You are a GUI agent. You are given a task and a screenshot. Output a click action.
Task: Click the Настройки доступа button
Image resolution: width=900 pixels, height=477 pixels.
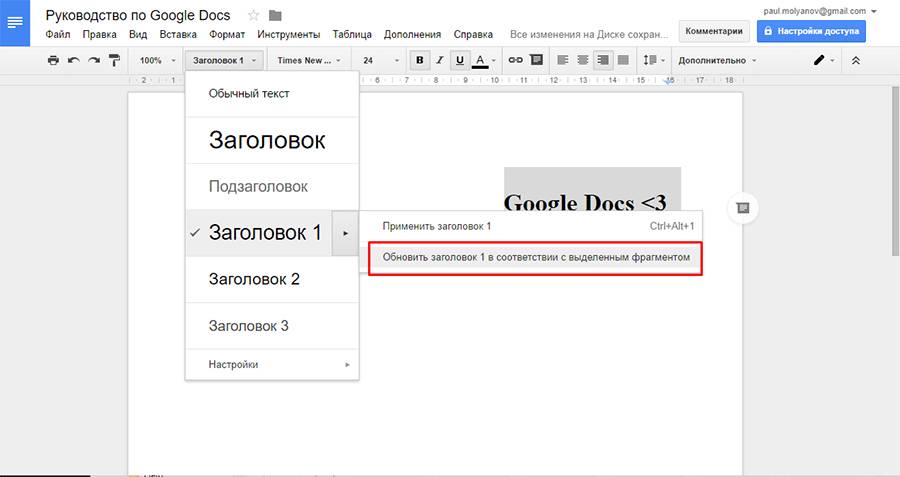pos(811,31)
